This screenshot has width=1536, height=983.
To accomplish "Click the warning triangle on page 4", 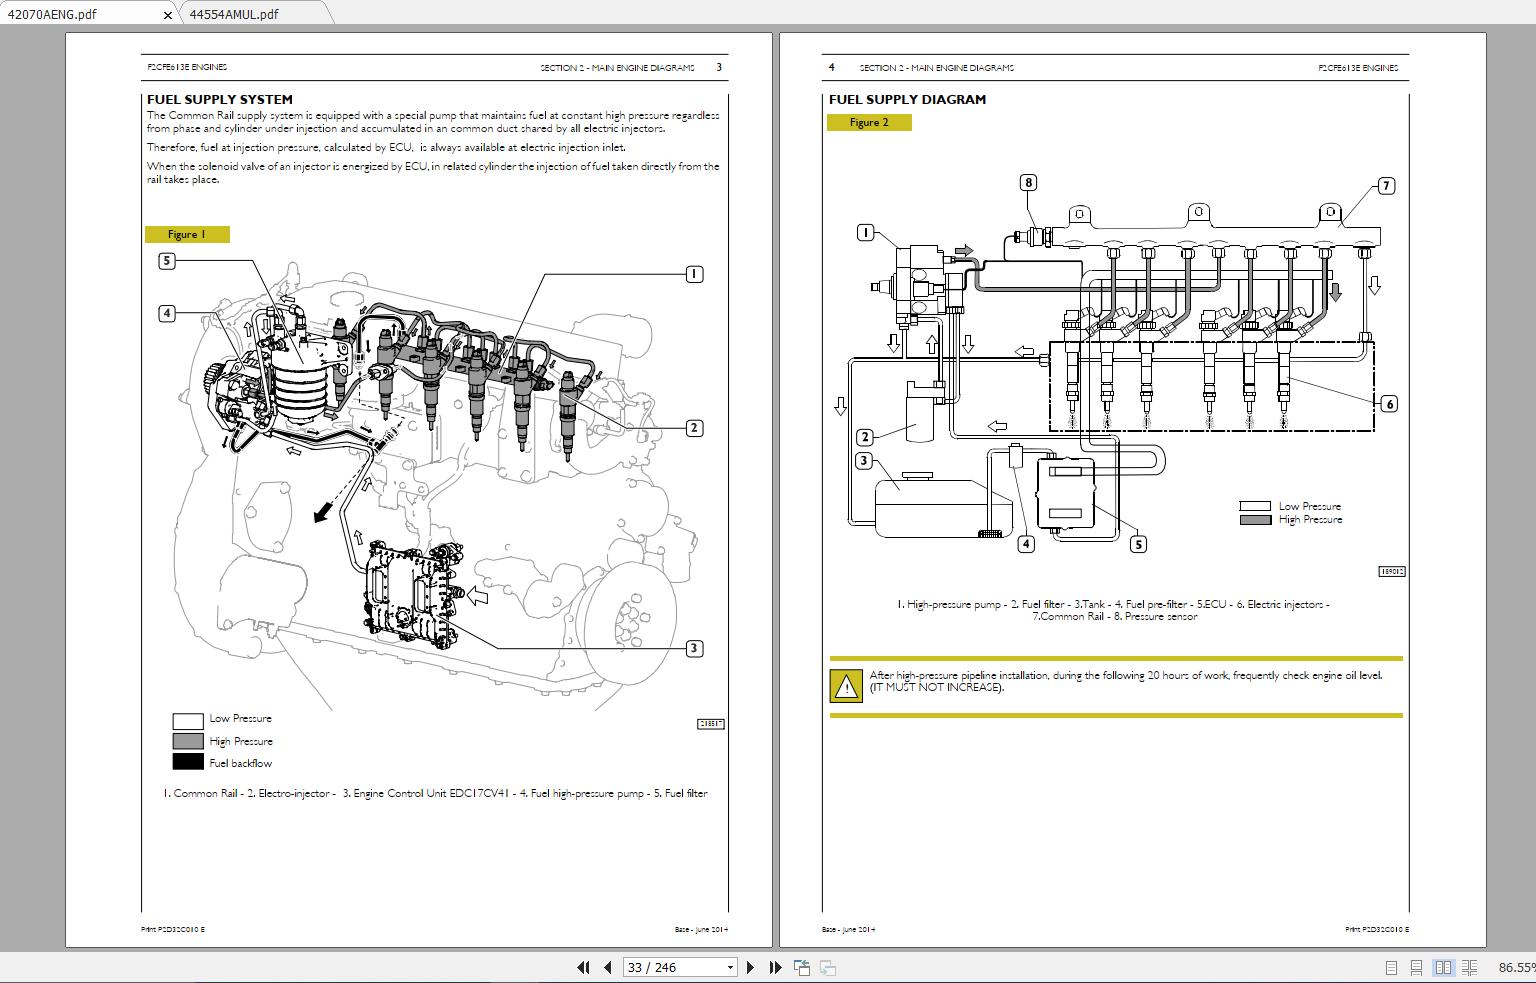I will tap(845, 686).
